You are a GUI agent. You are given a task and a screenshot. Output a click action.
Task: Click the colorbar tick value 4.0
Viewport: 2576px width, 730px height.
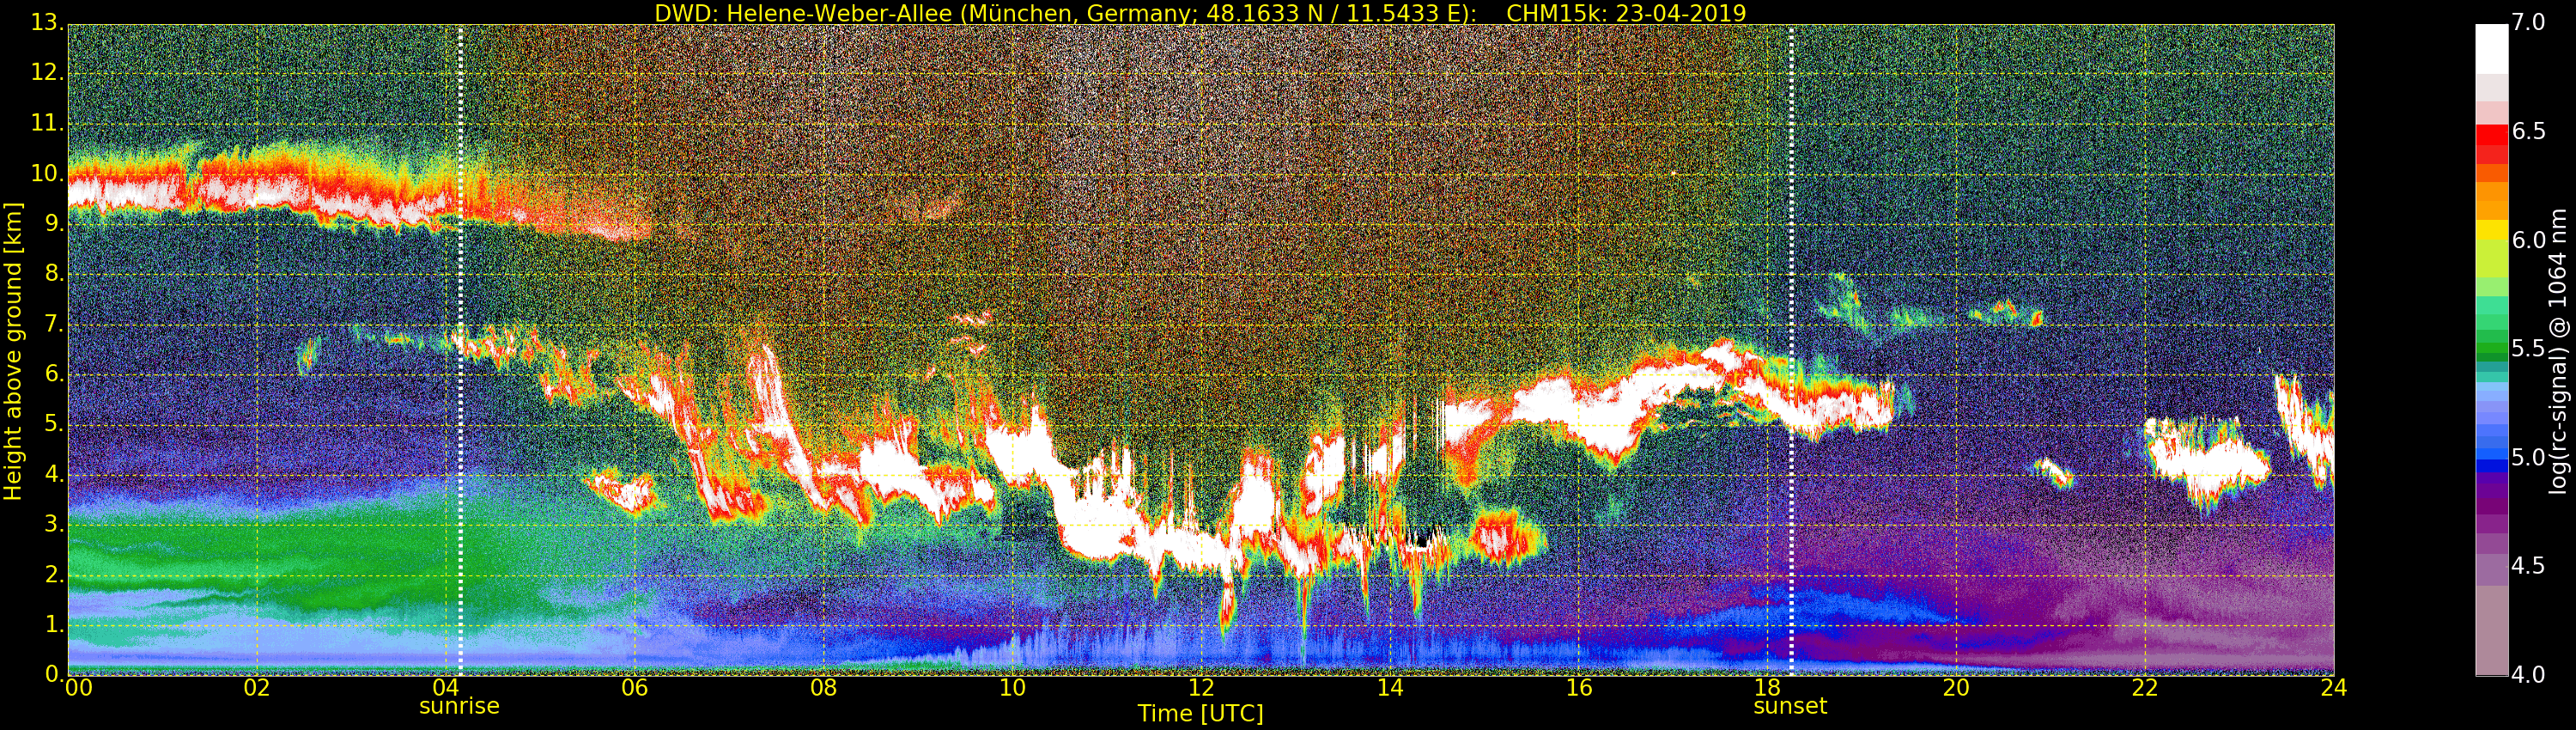pyautogui.click(x=2527, y=675)
